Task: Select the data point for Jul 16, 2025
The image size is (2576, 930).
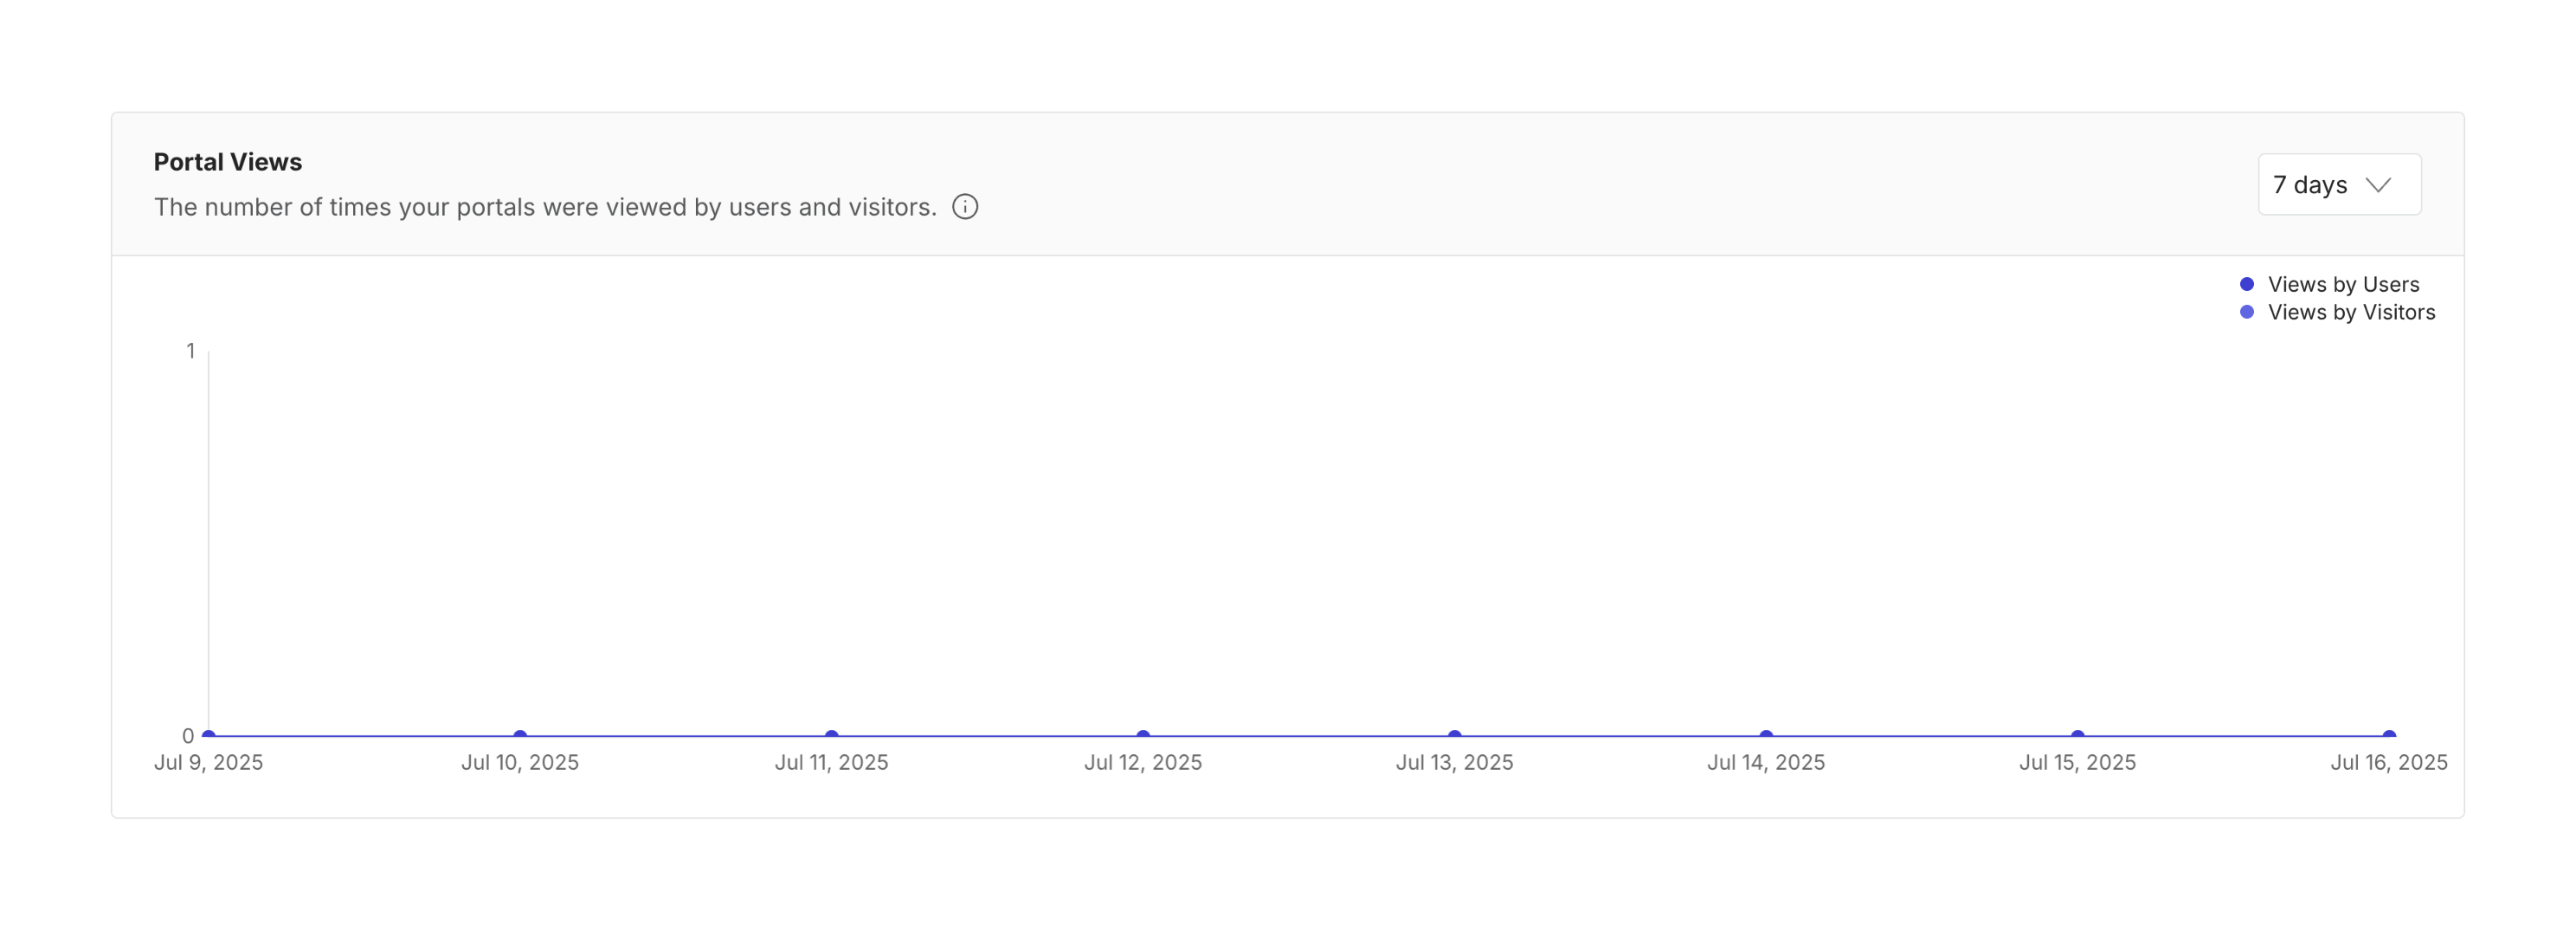Action: click(x=2389, y=736)
